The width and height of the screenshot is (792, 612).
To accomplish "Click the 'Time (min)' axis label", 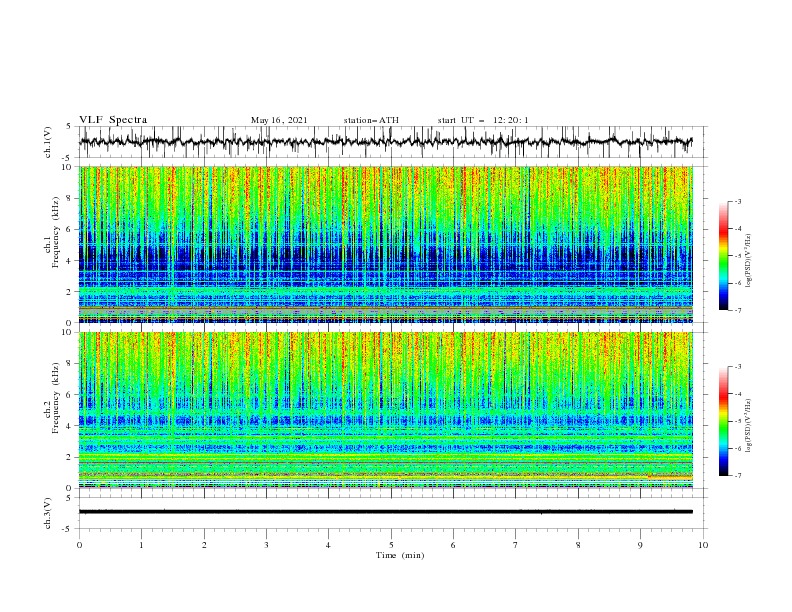I will [x=400, y=555].
